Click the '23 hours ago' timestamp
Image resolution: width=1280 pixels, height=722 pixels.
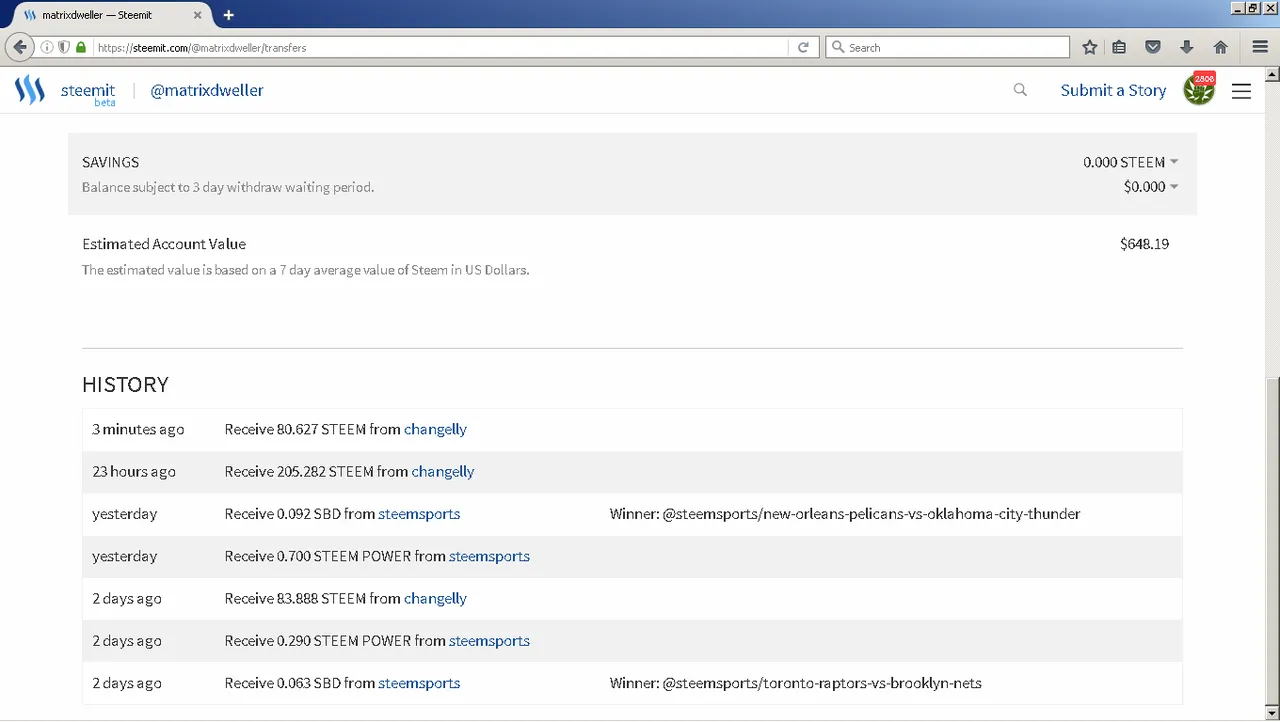click(134, 471)
